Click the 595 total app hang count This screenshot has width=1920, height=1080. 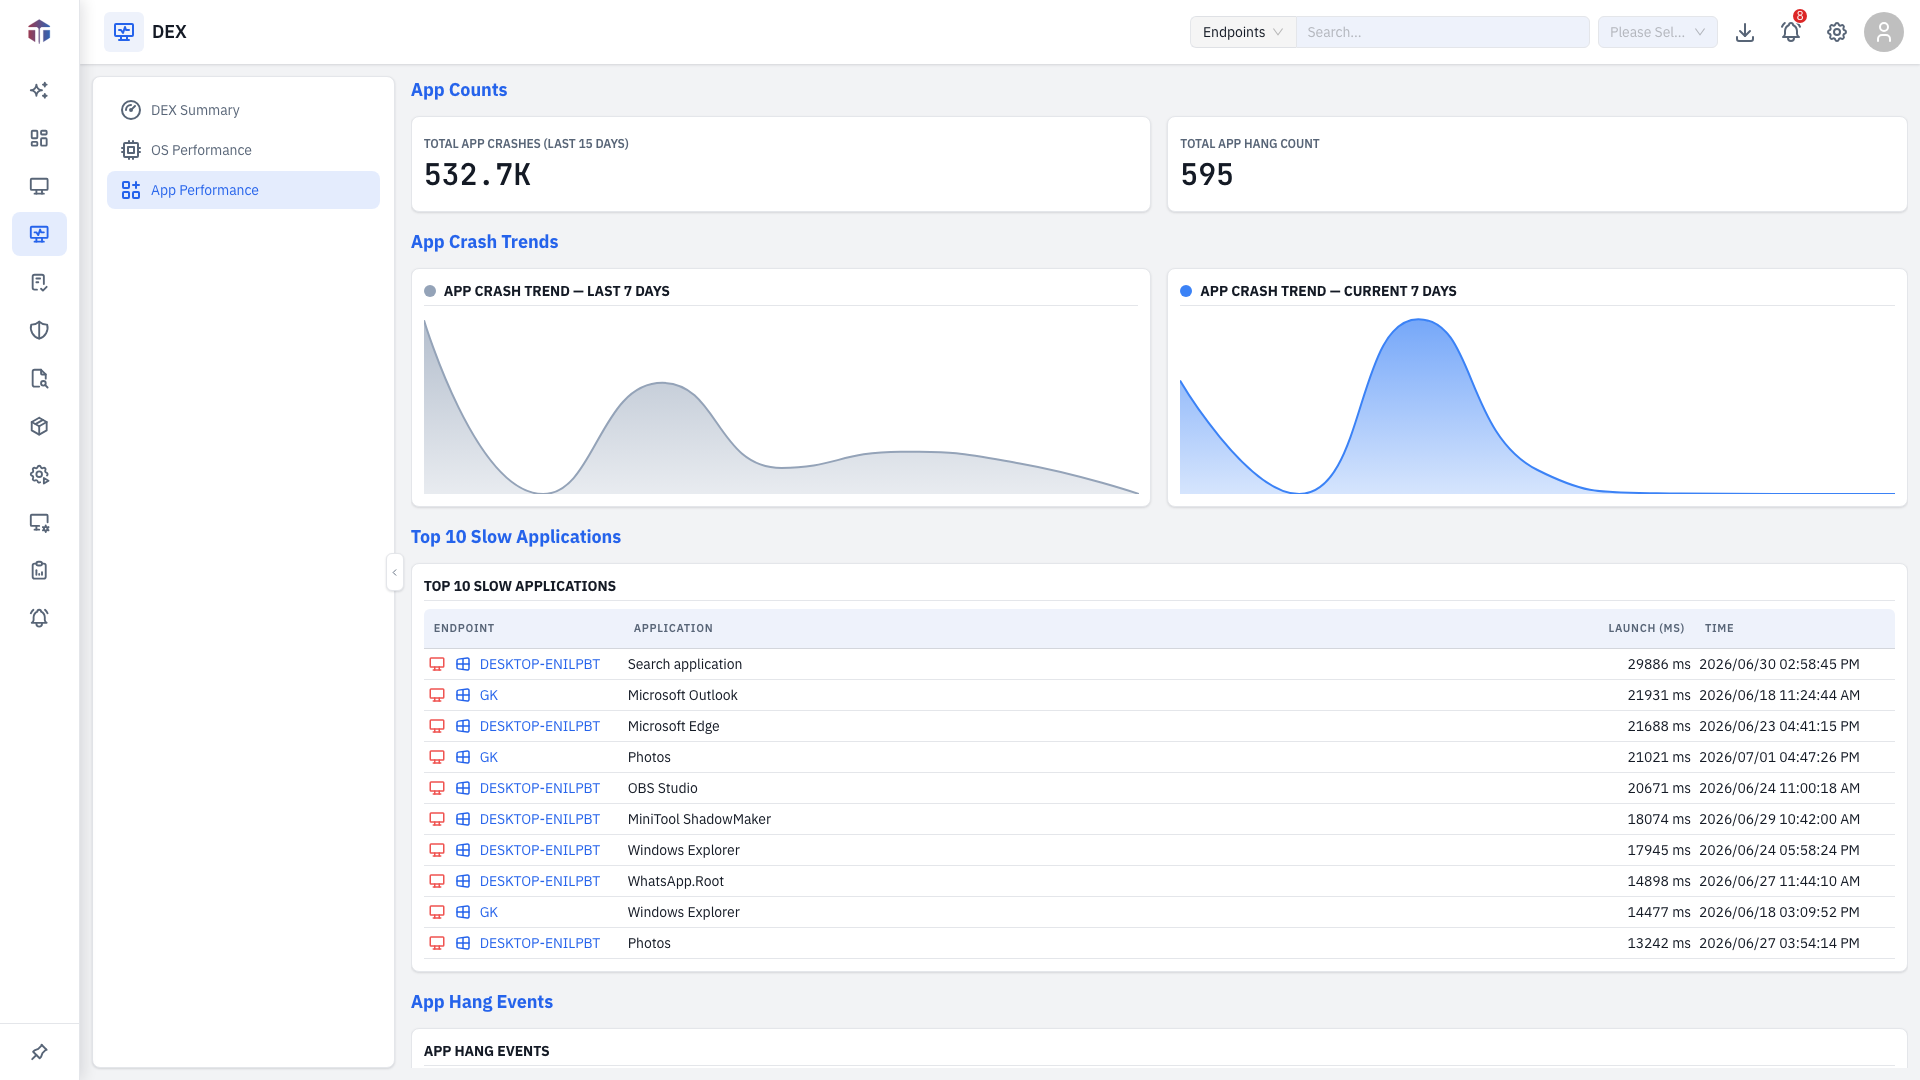[x=1207, y=175]
